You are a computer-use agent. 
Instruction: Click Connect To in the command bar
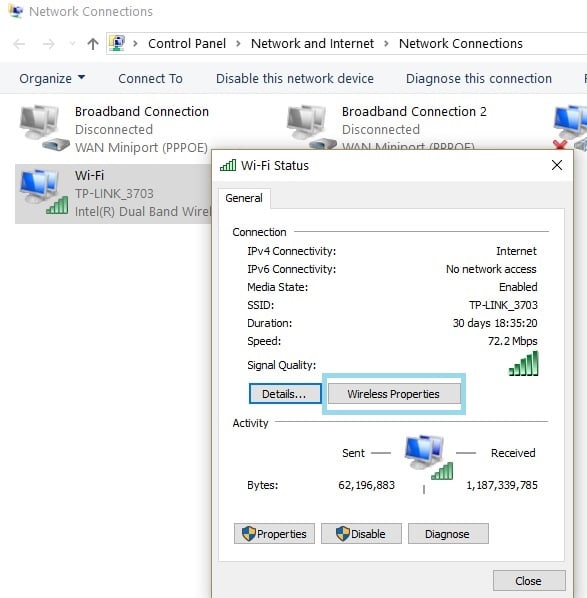pos(150,79)
